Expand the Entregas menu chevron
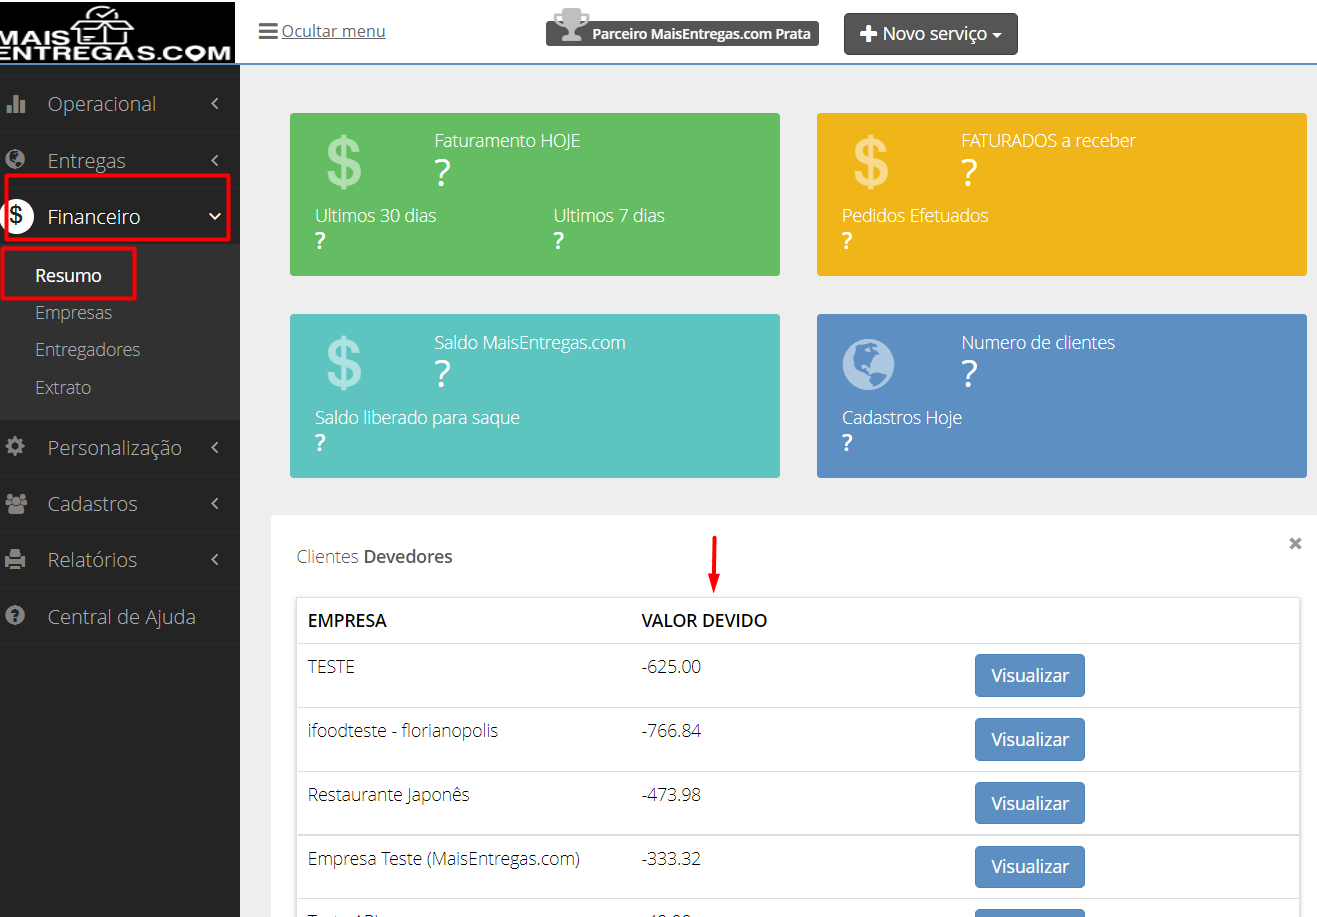 (x=215, y=160)
